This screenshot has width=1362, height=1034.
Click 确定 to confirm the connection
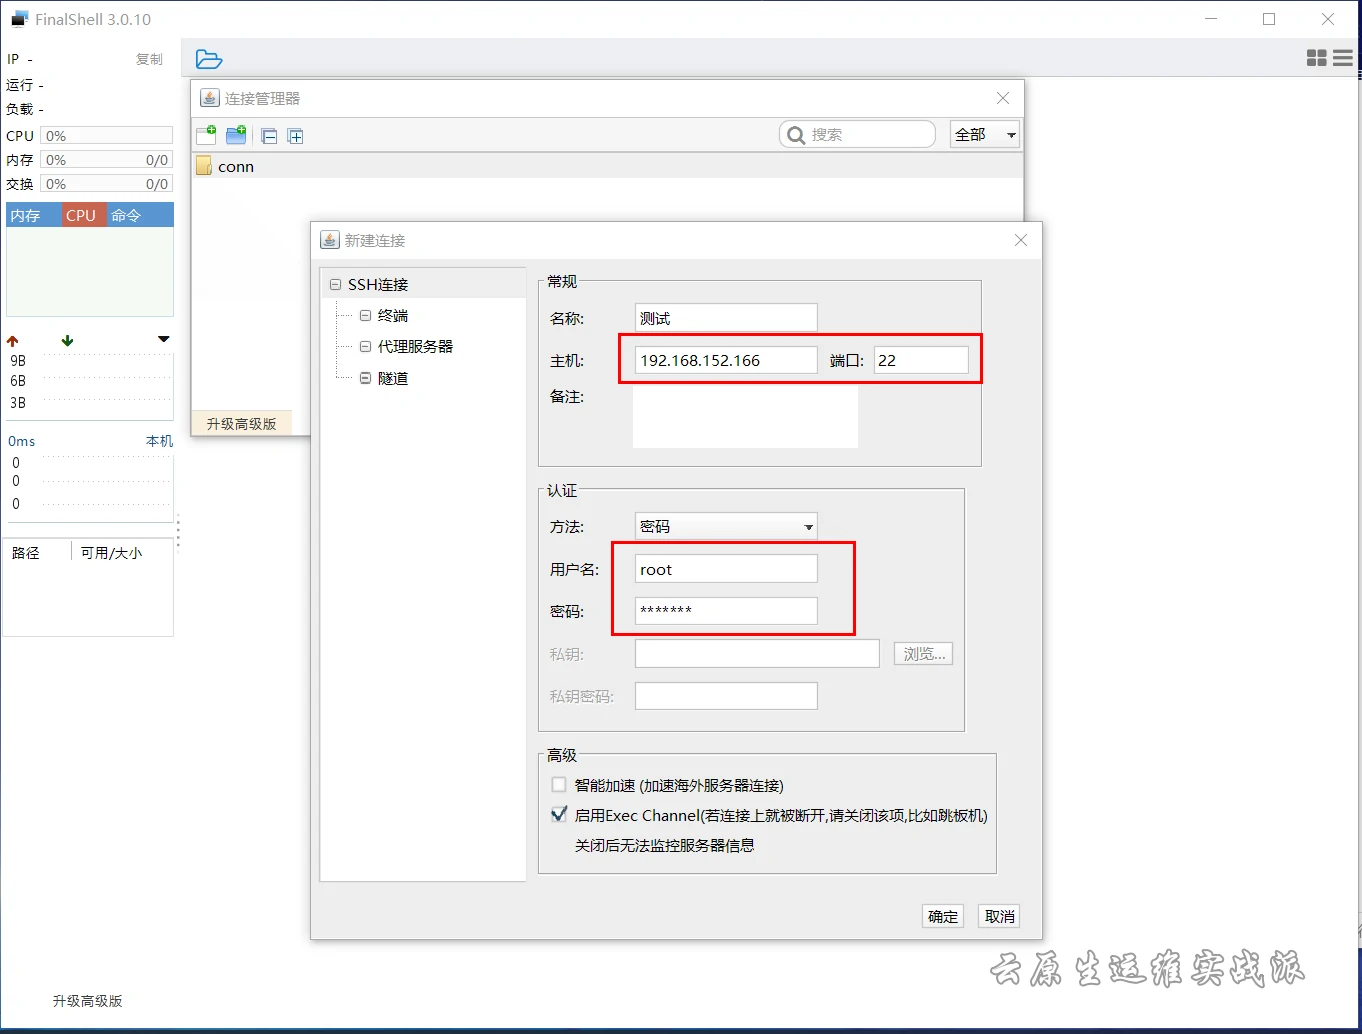pos(943,916)
